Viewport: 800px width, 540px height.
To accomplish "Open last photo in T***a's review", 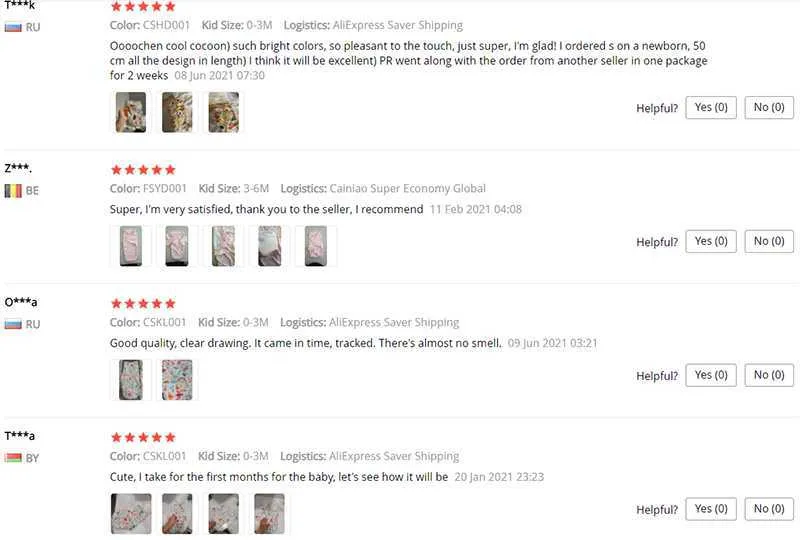I will [x=269, y=513].
